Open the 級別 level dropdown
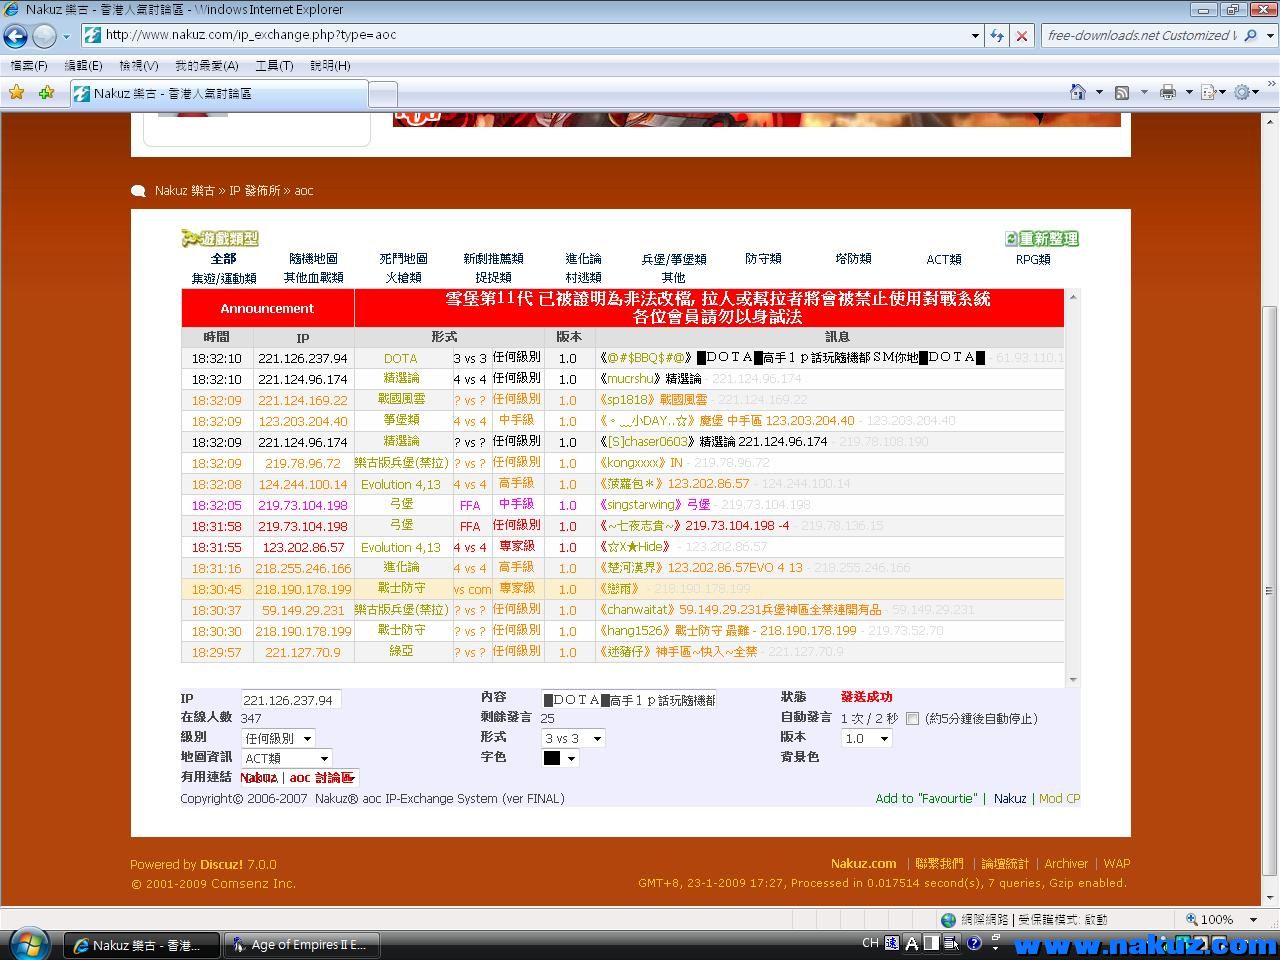1280x960 pixels. pos(278,738)
